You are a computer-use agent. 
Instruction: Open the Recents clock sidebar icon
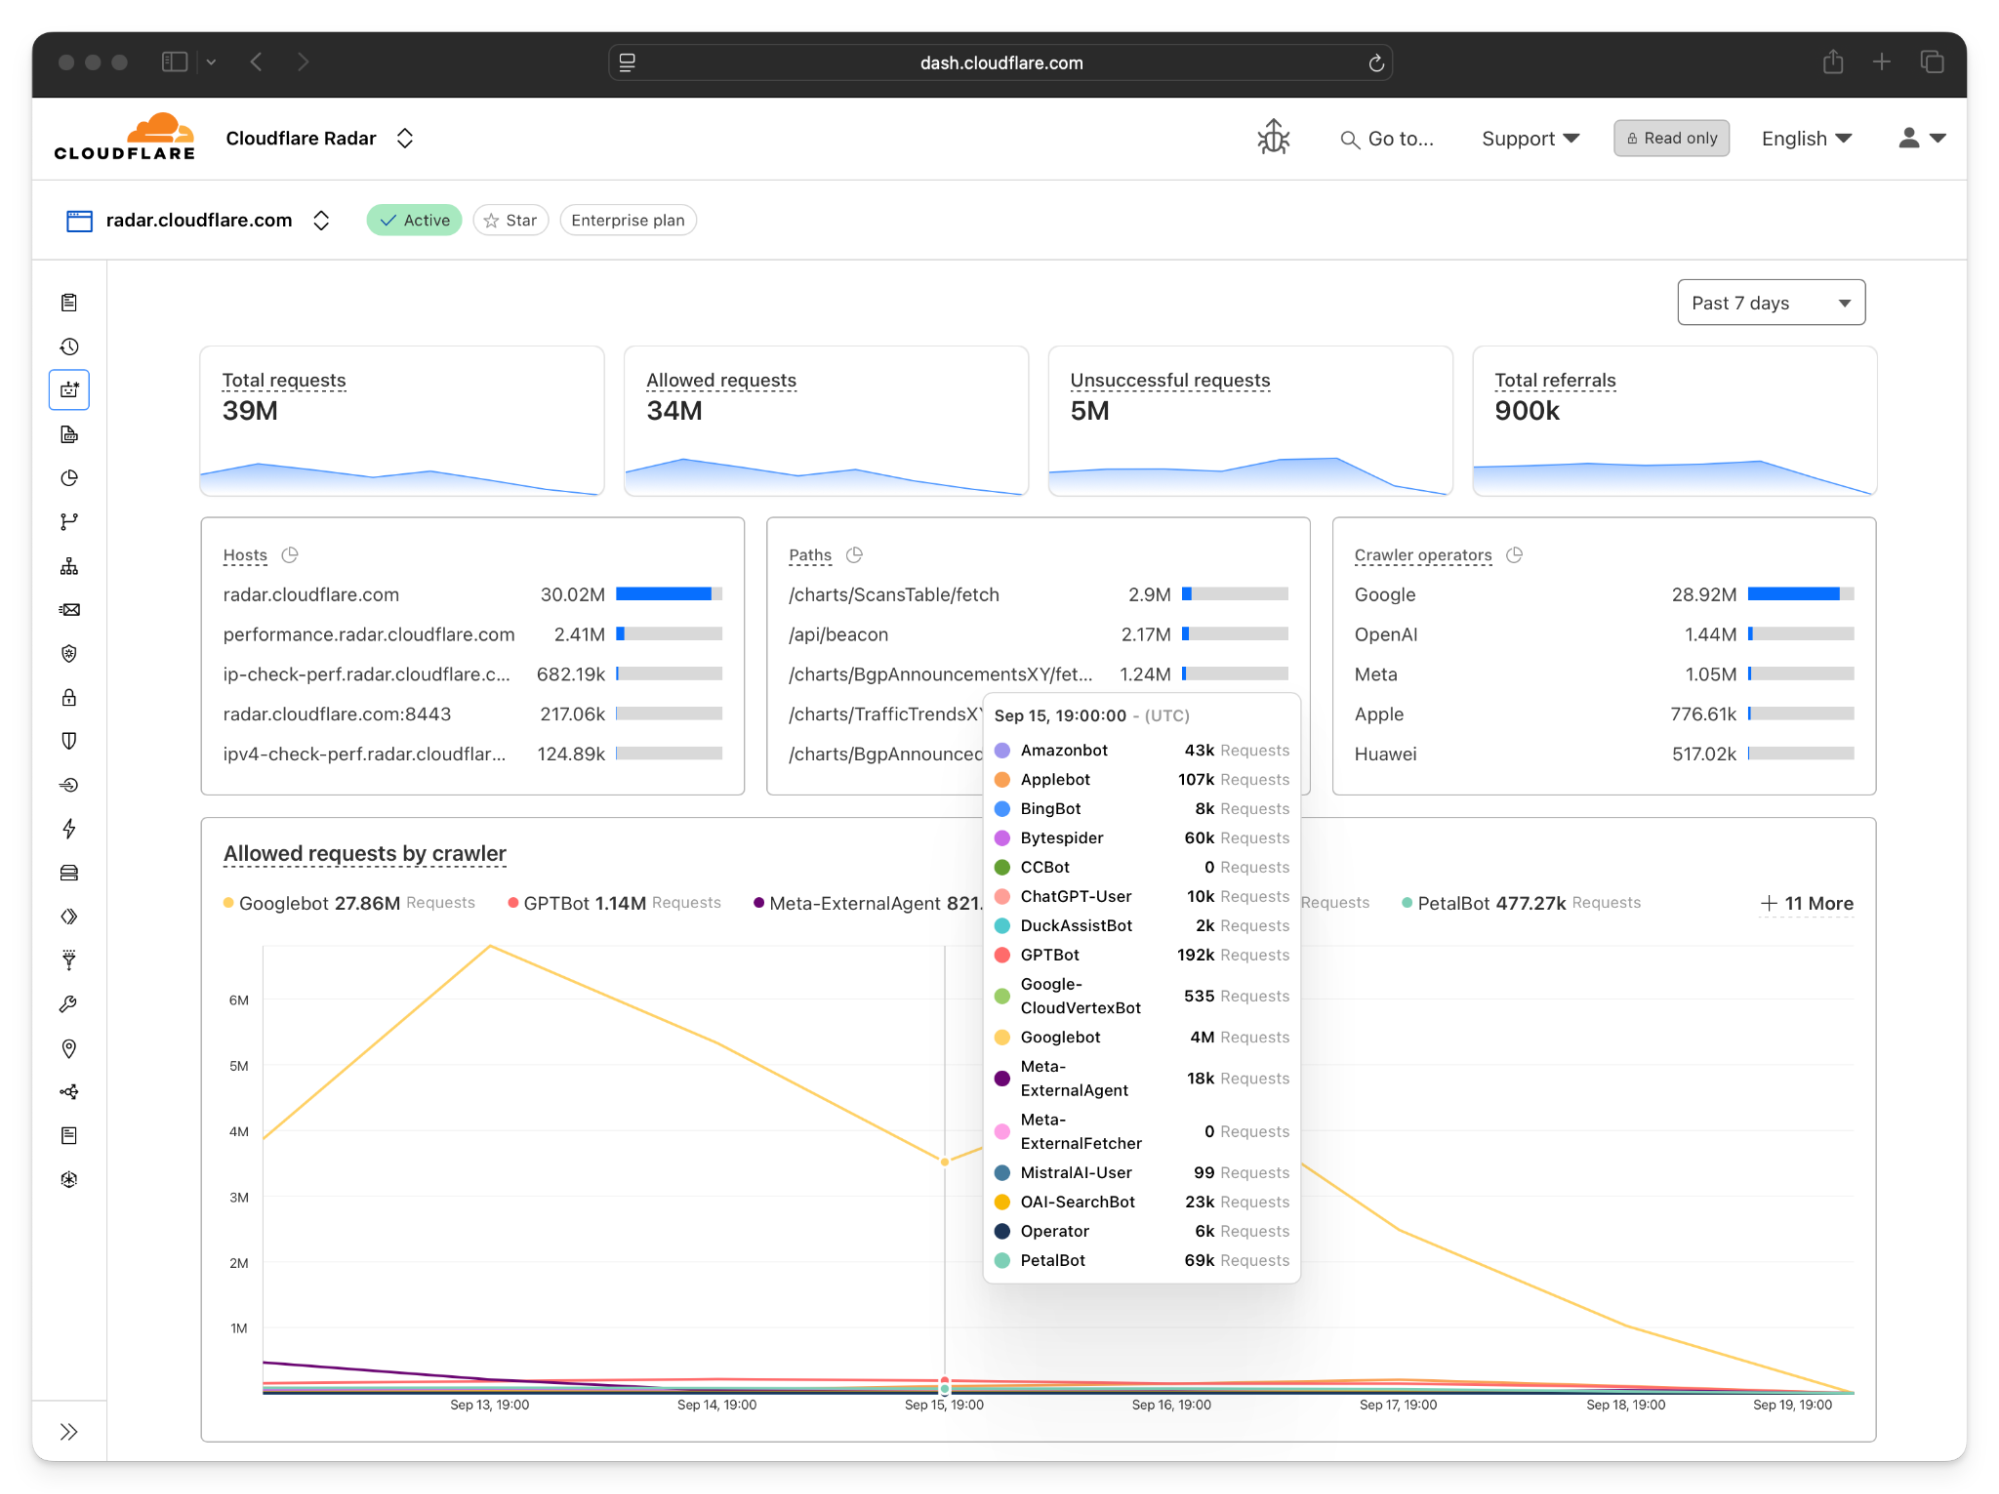[69, 346]
